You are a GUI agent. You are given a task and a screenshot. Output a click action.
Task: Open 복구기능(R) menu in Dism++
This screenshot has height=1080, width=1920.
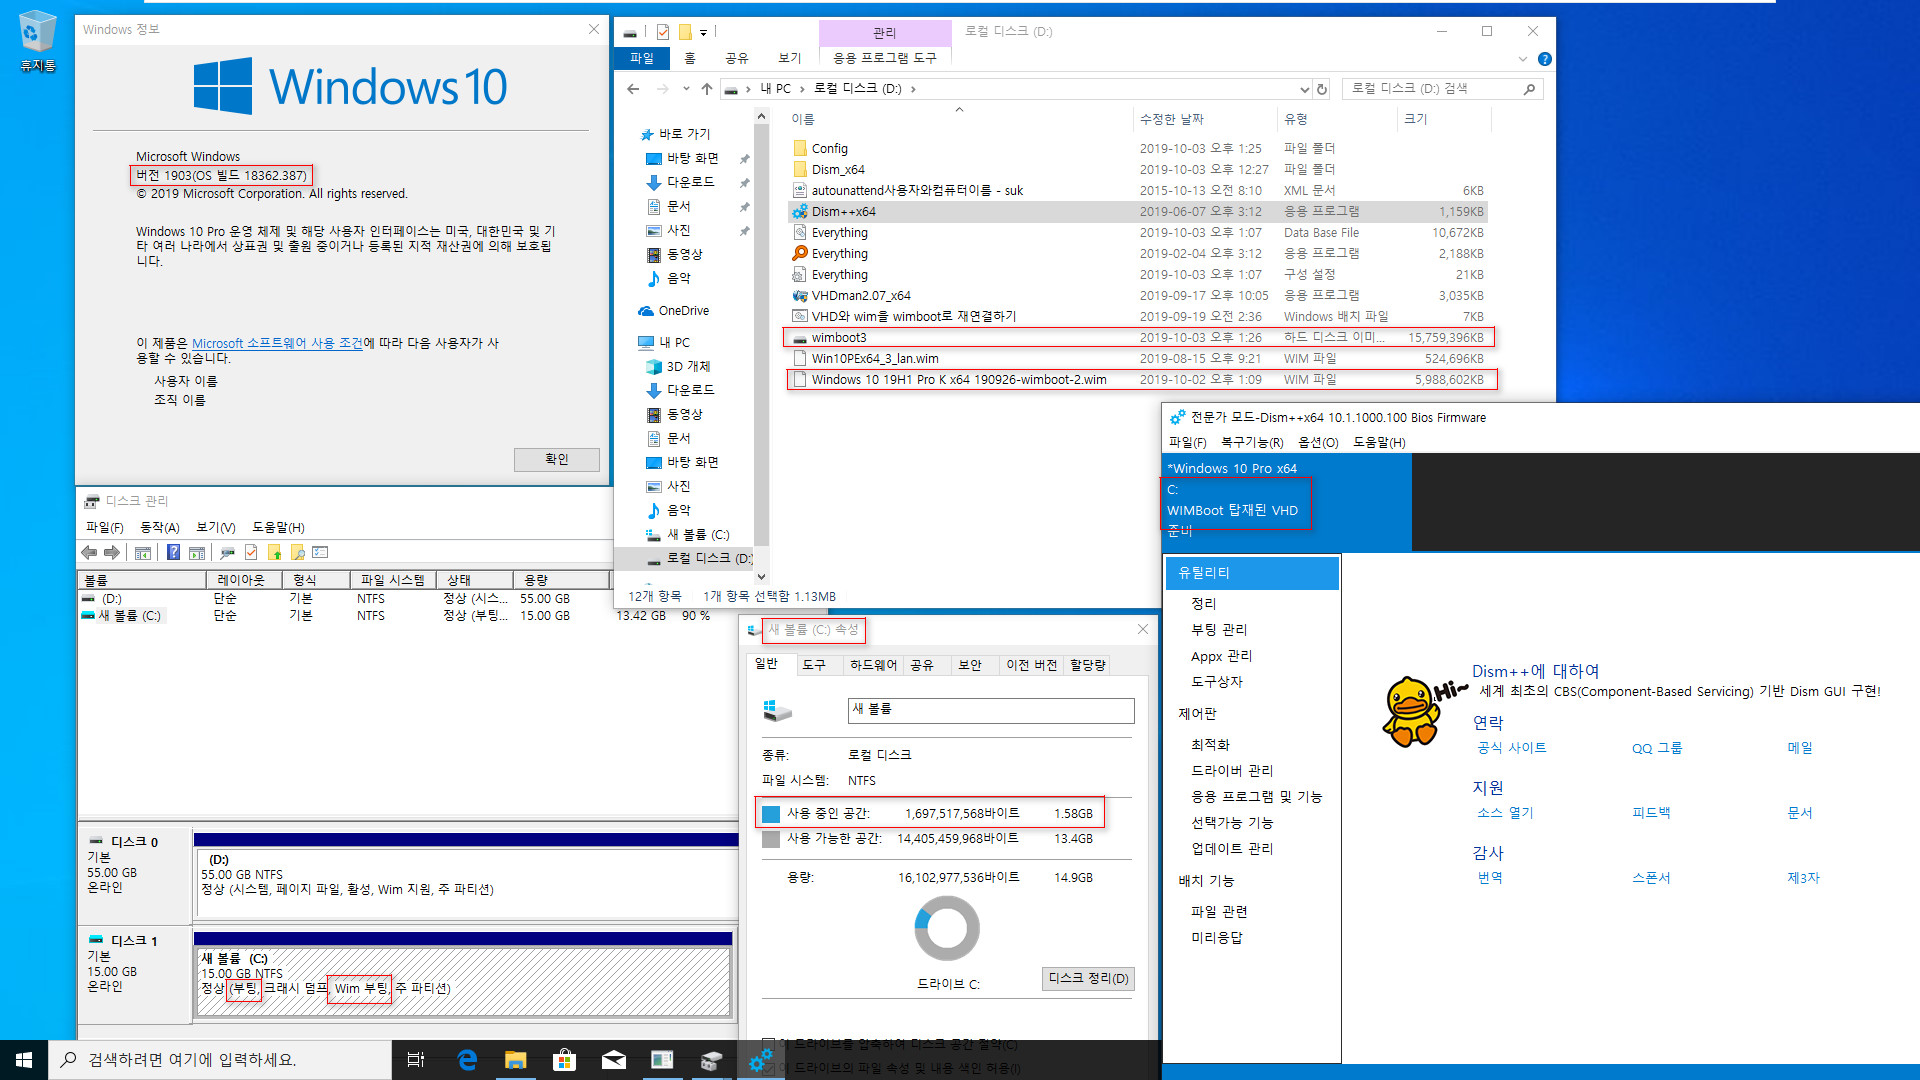tap(1252, 442)
